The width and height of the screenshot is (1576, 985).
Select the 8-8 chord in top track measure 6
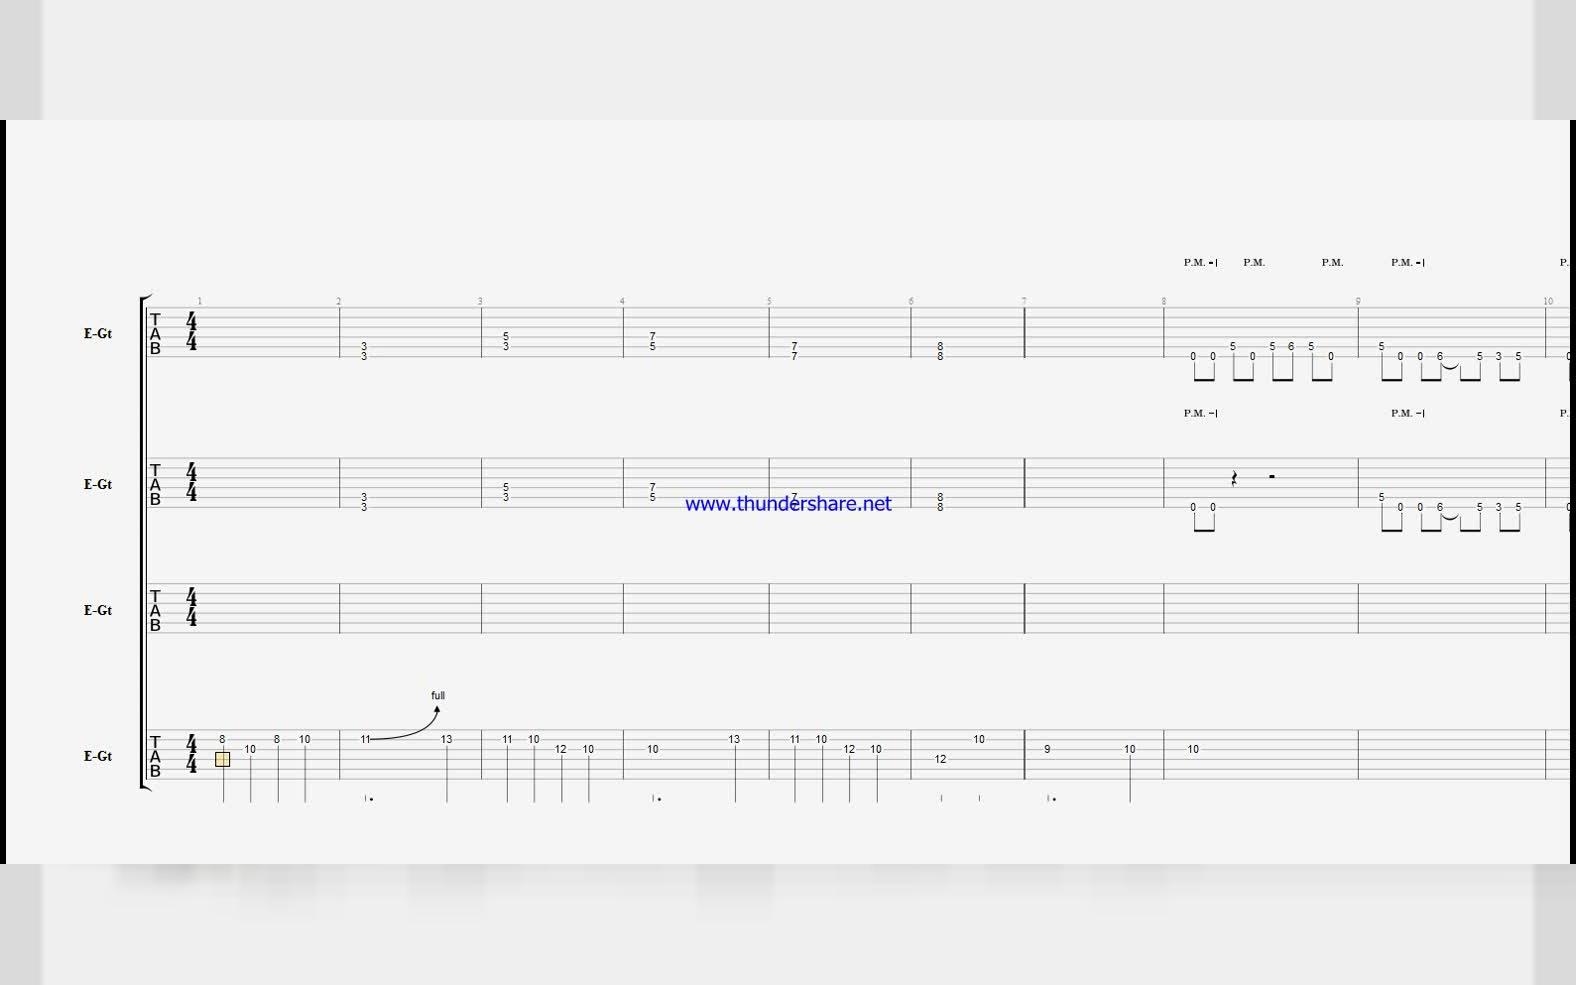tap(940, 351)
